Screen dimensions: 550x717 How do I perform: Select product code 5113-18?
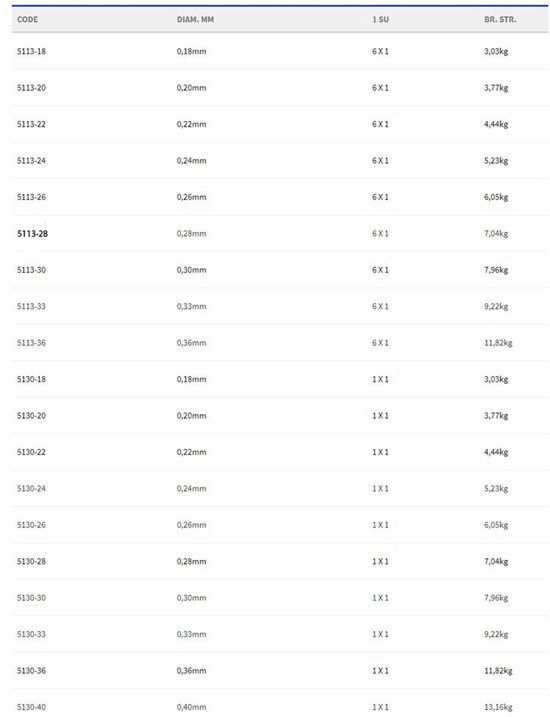pyautogui.click(x=32, y=51)
